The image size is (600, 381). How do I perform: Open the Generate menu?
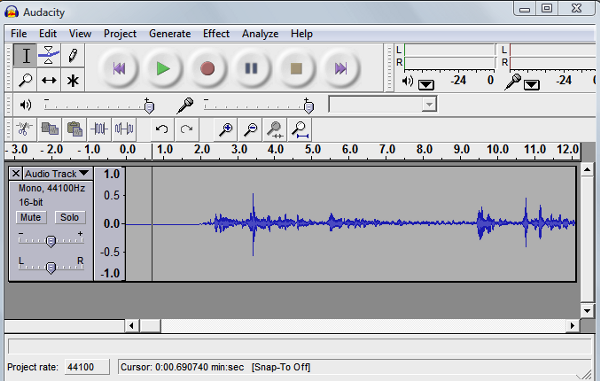click(x=170, y=34)
